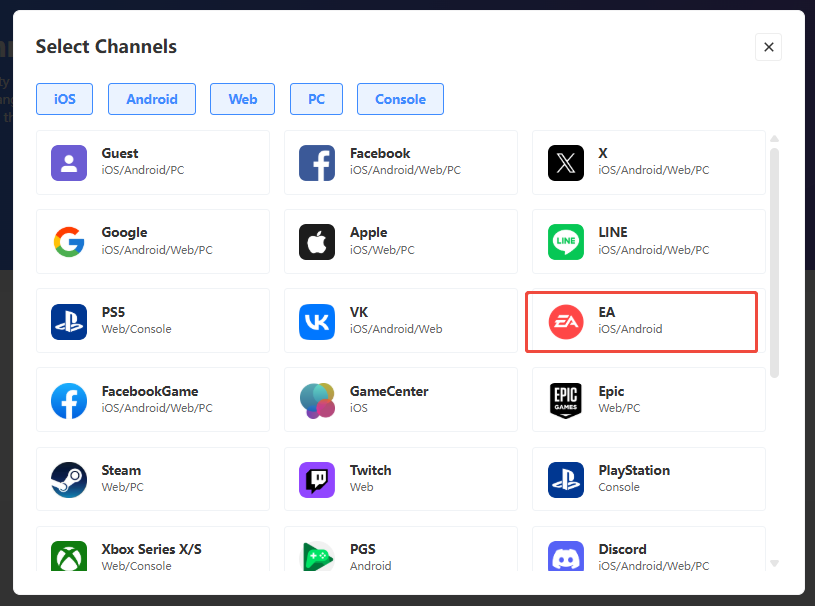Click the 'Discord' name text
Image resolution: width=815 pixels, height=606 pixels.
[622, 549]
